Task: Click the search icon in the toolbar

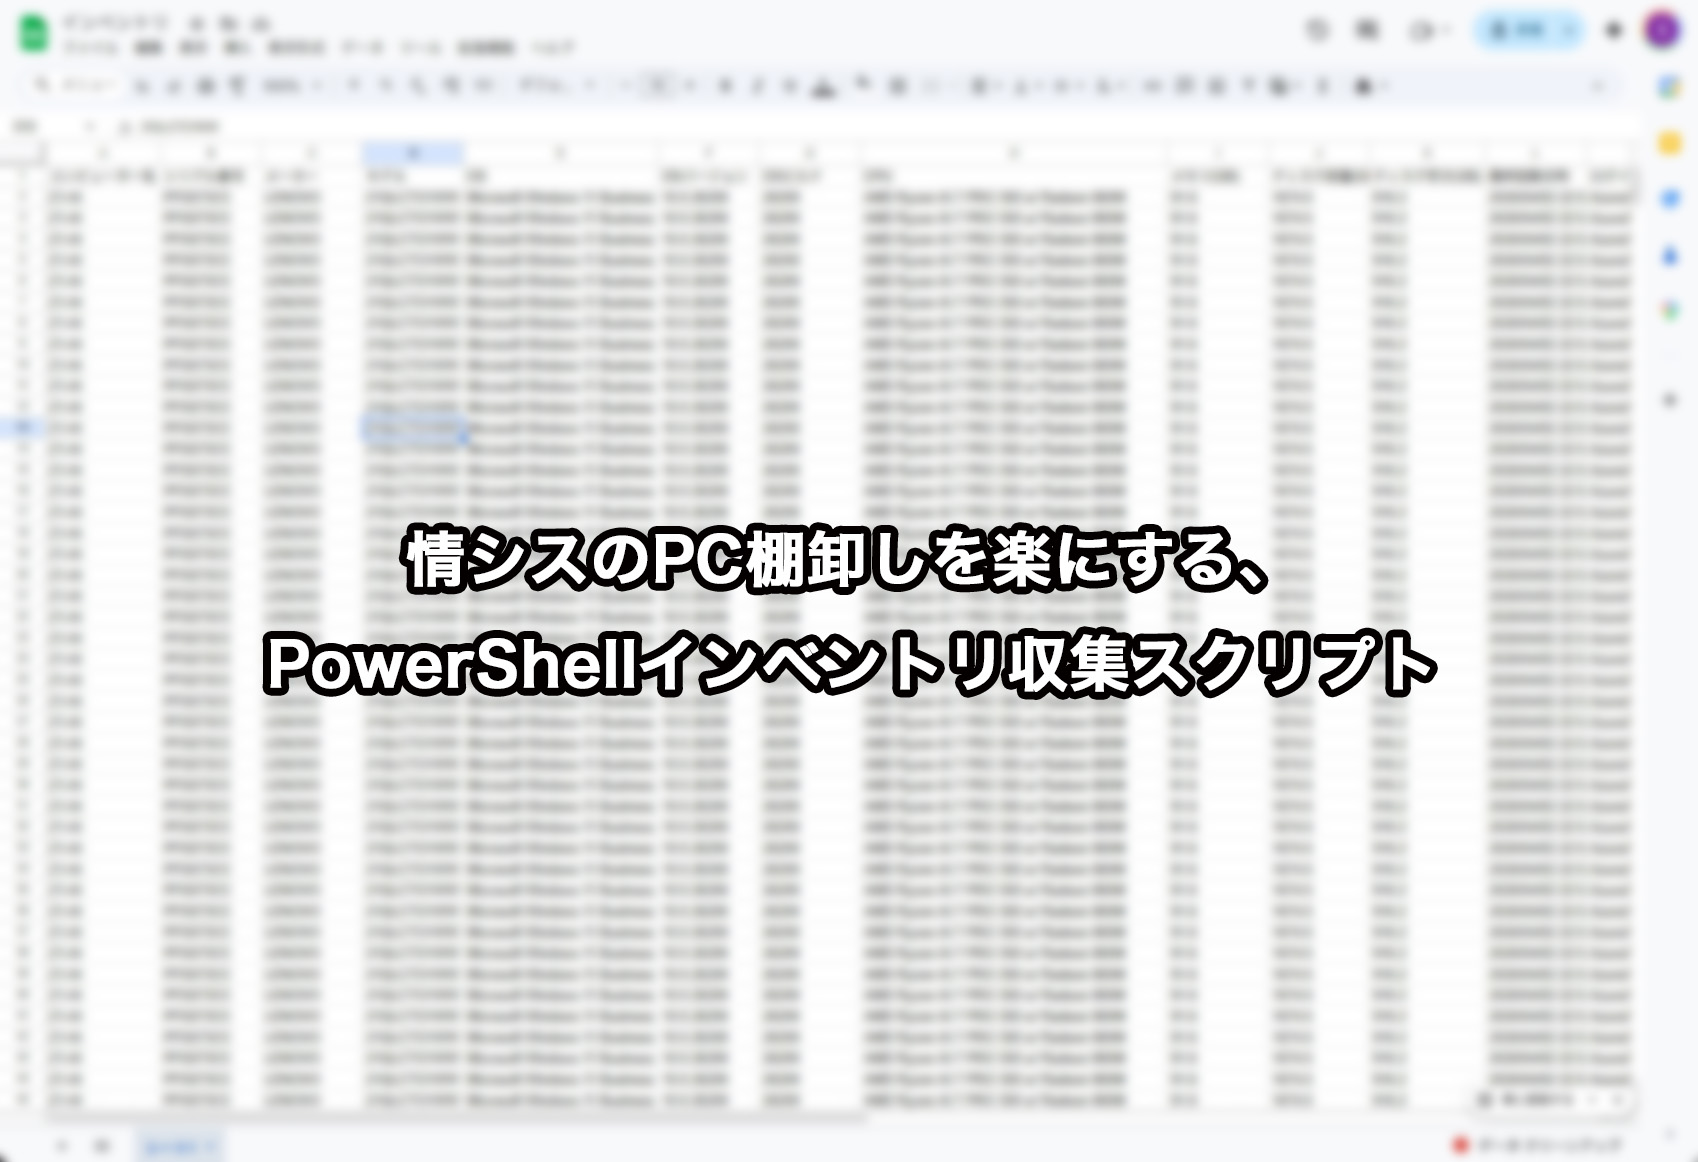Action: (43, 85)
